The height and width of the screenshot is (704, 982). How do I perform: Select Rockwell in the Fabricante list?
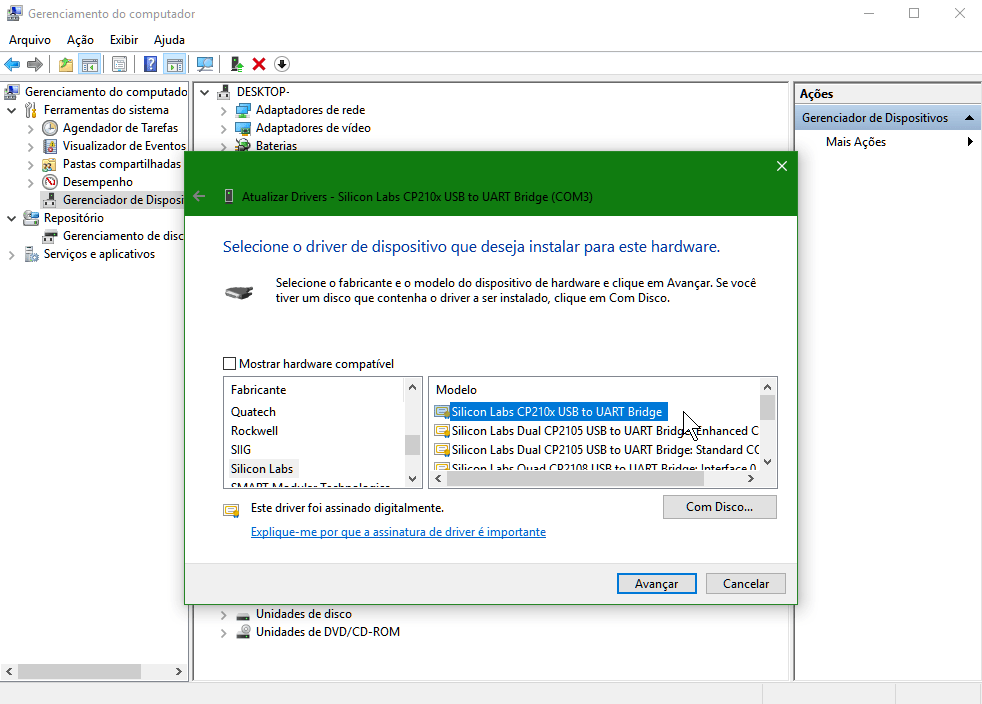click(254, 431)
